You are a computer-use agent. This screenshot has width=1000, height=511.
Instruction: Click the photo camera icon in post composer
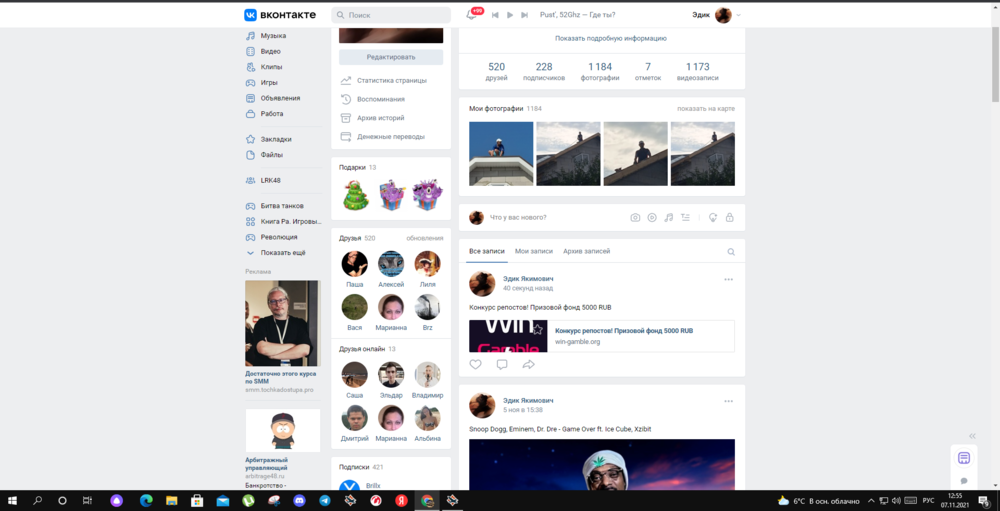click(x=635, y=218)
